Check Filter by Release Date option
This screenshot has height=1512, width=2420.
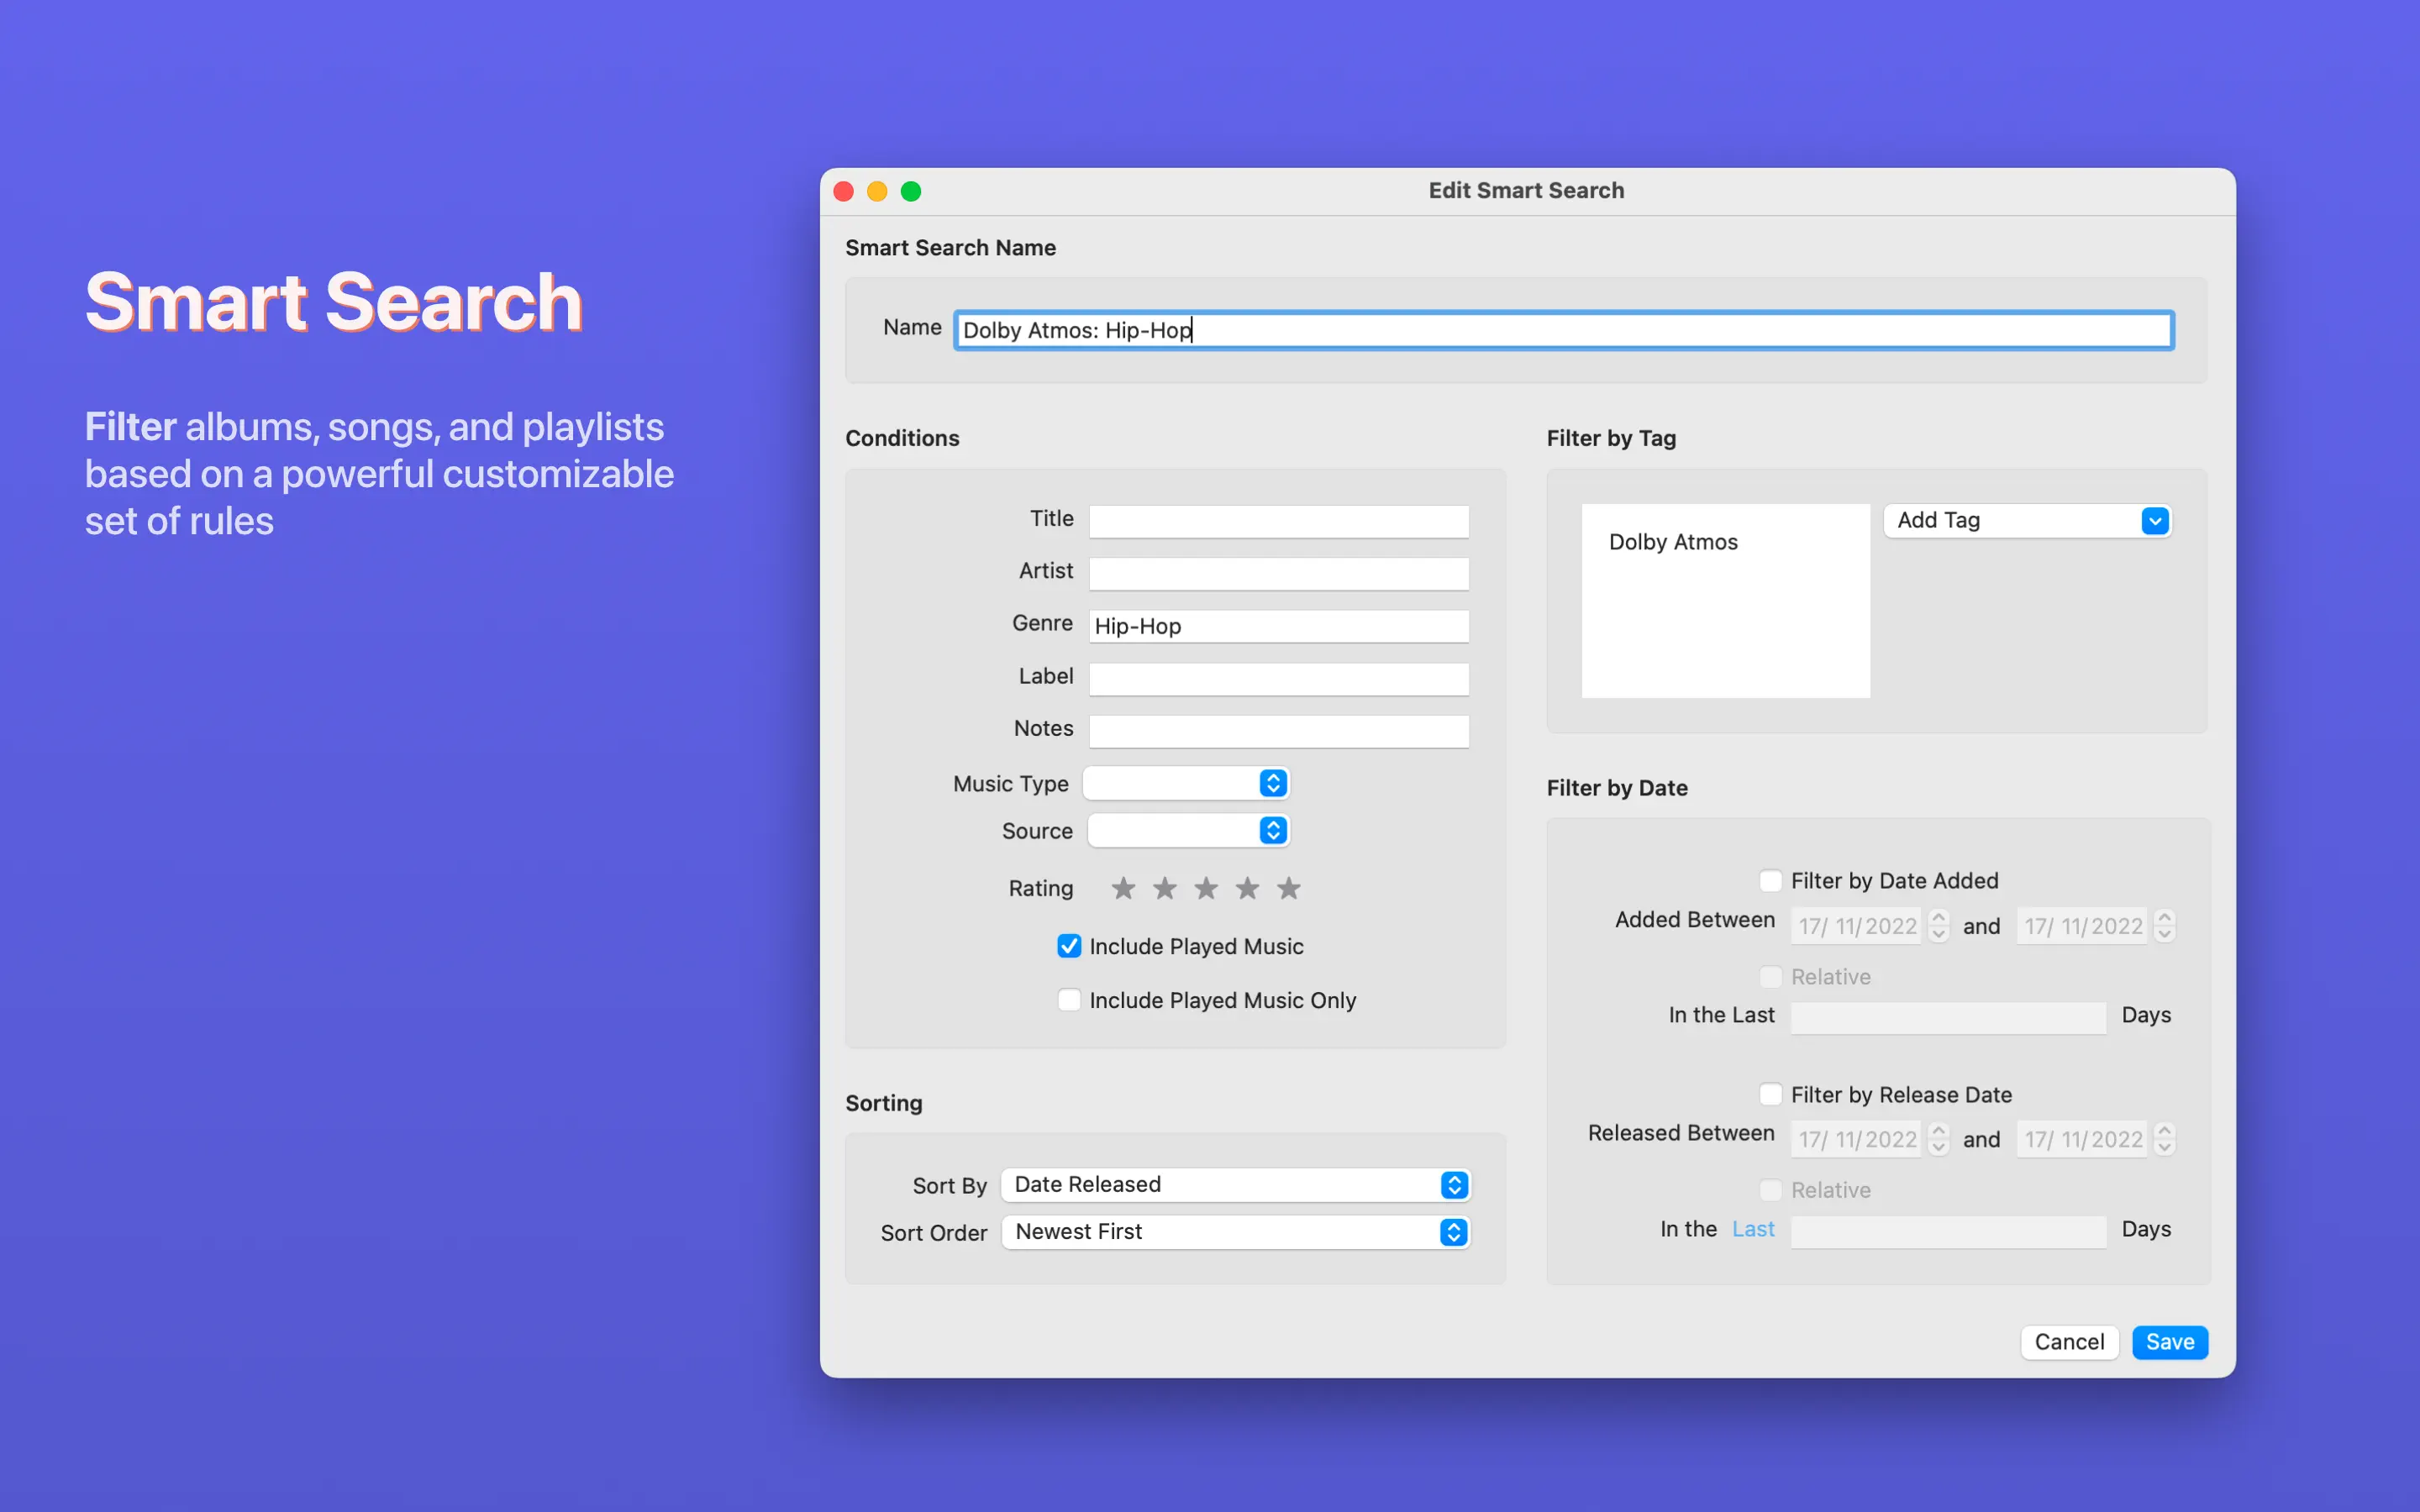pyautogui.click(x=1770, y=1094)
